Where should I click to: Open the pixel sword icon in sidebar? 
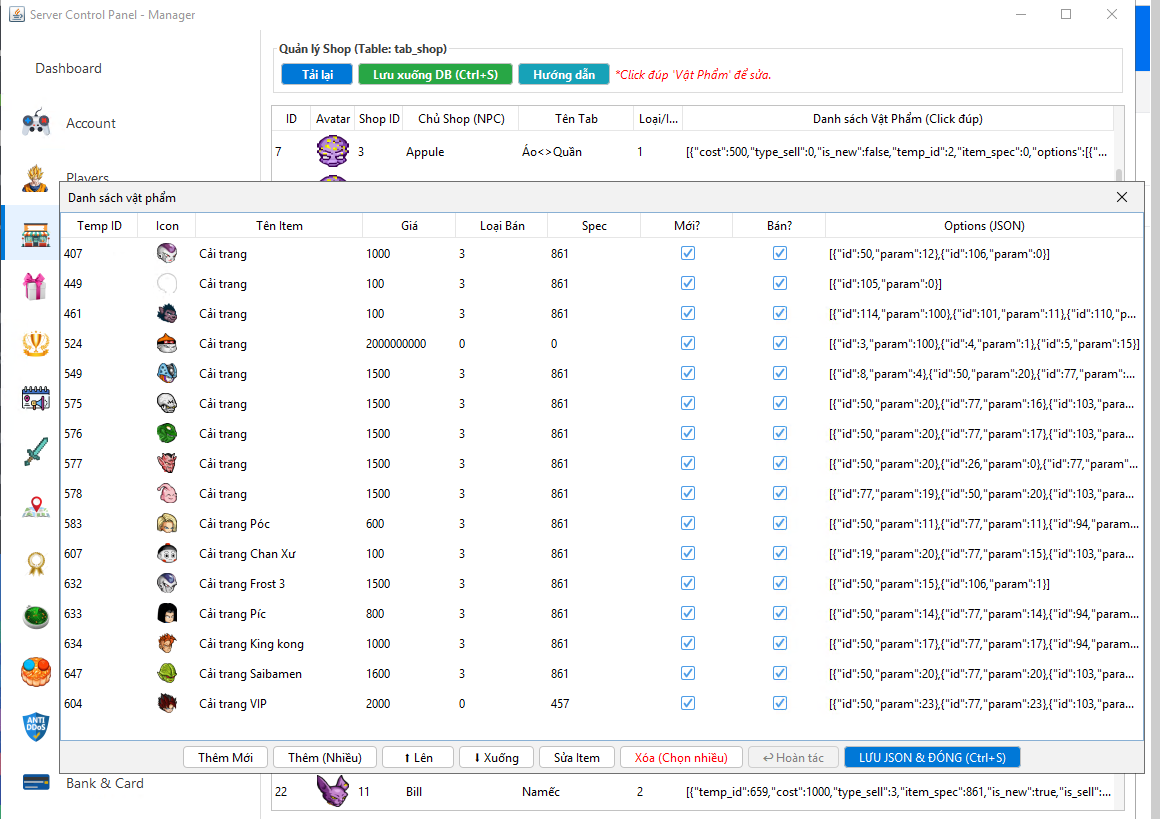coord(36,451)
